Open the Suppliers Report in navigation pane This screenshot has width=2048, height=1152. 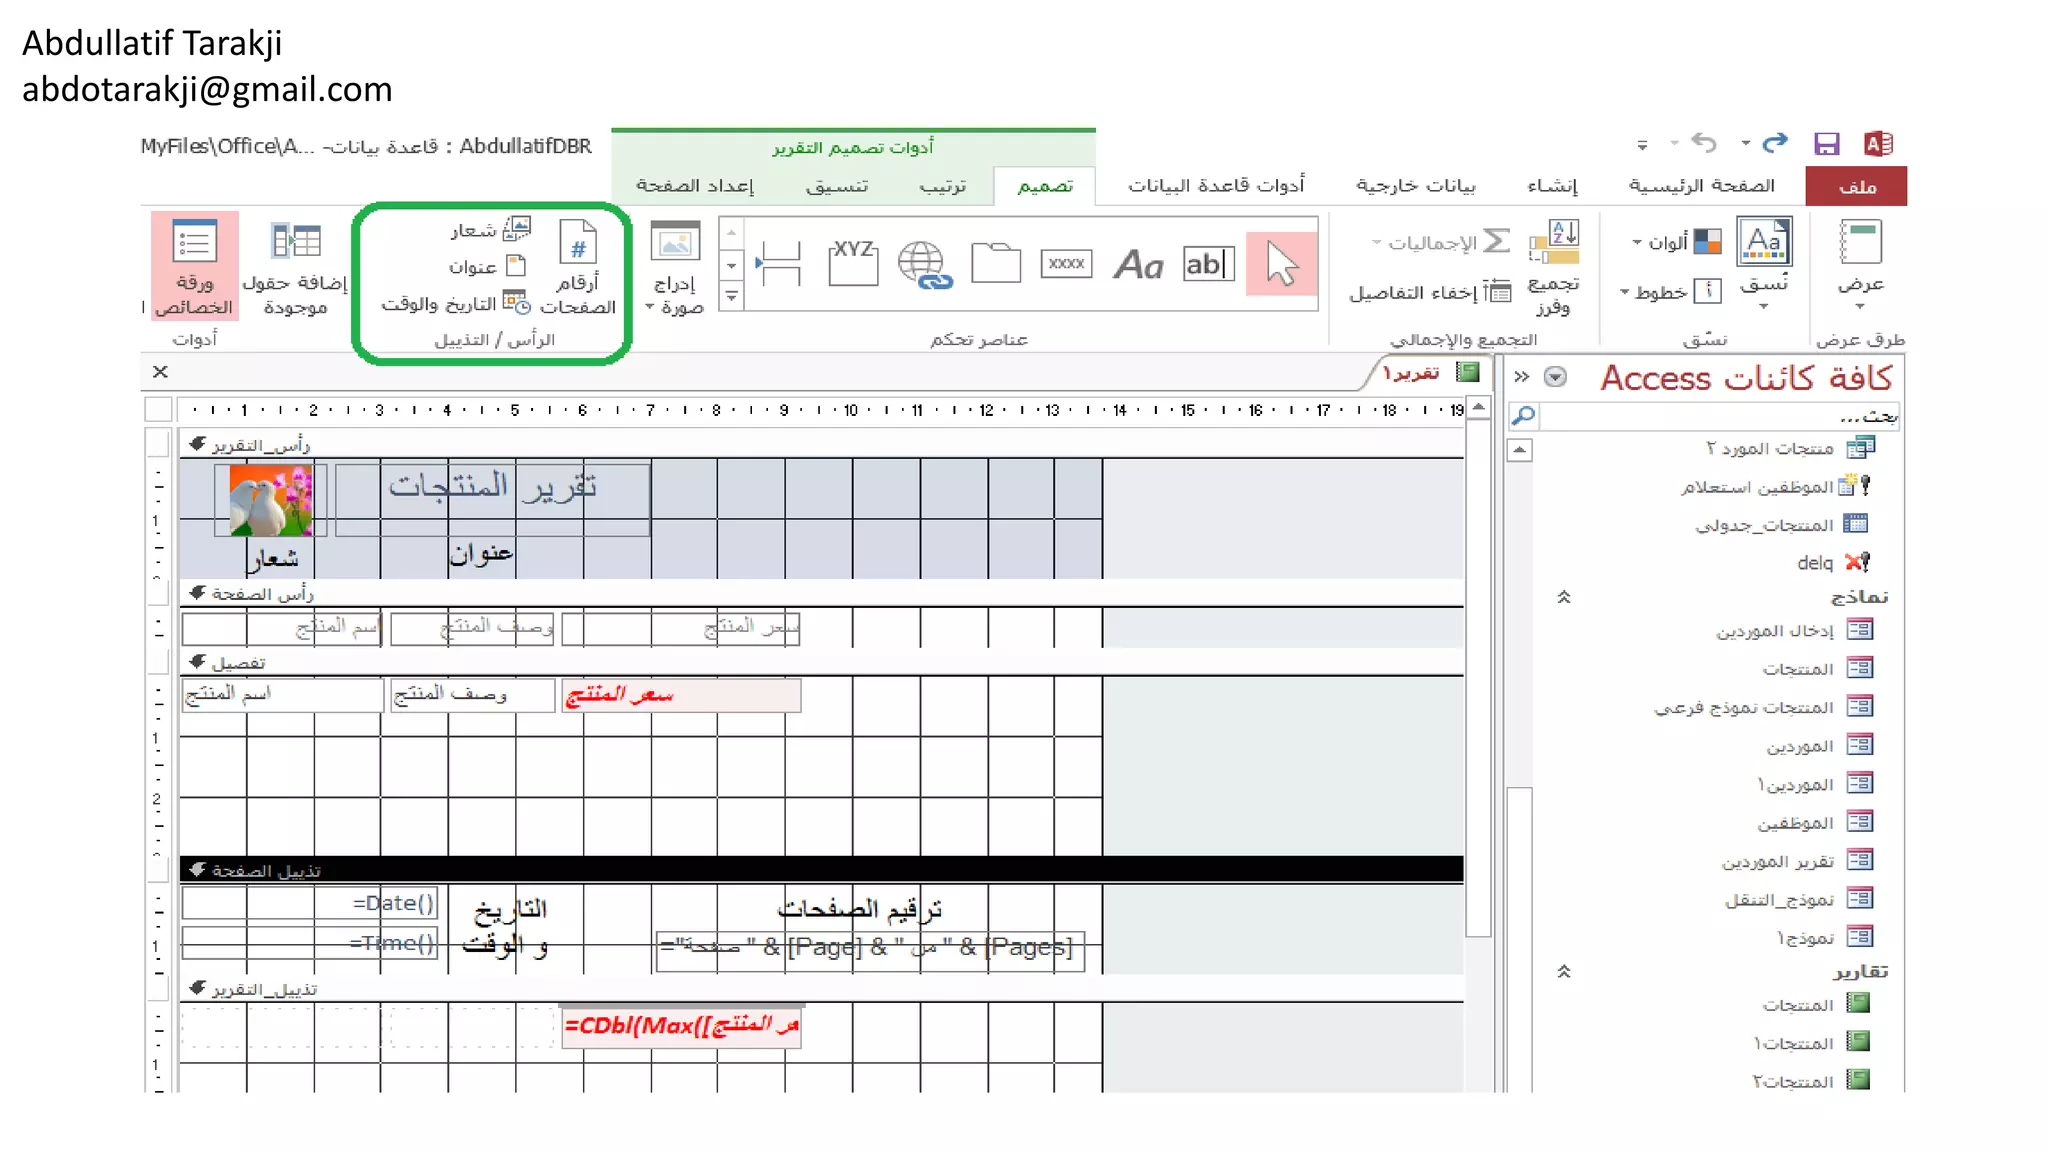pyautogui.click(x=1778, y=860)
